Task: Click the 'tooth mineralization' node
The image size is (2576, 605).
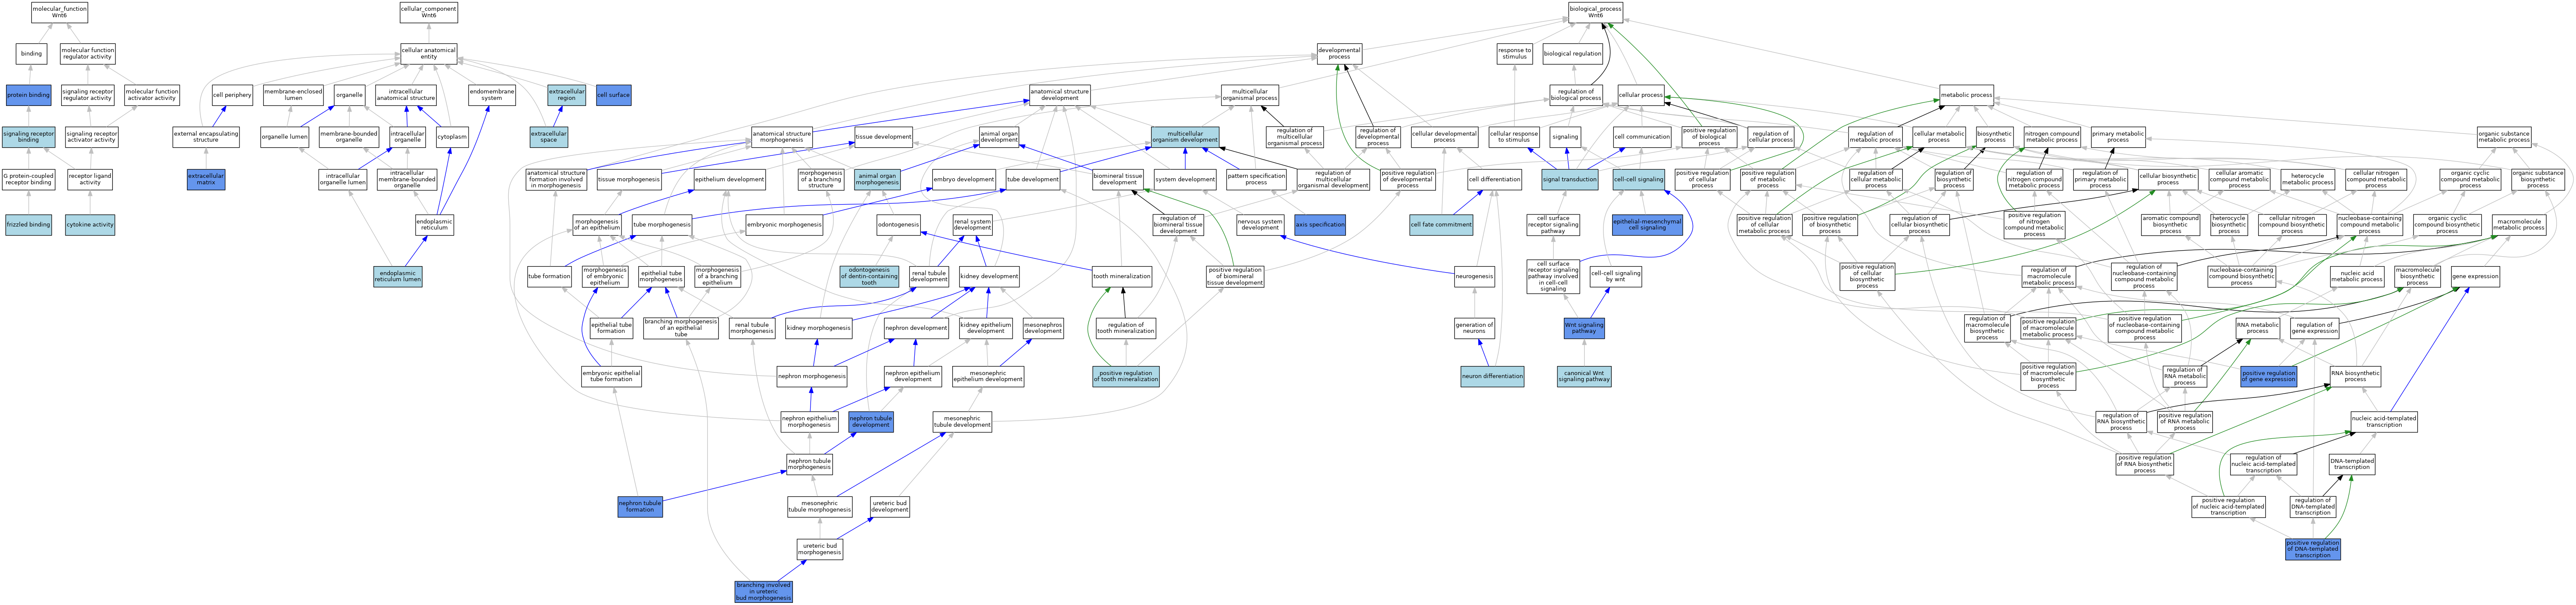Action: click(1122, 276)
